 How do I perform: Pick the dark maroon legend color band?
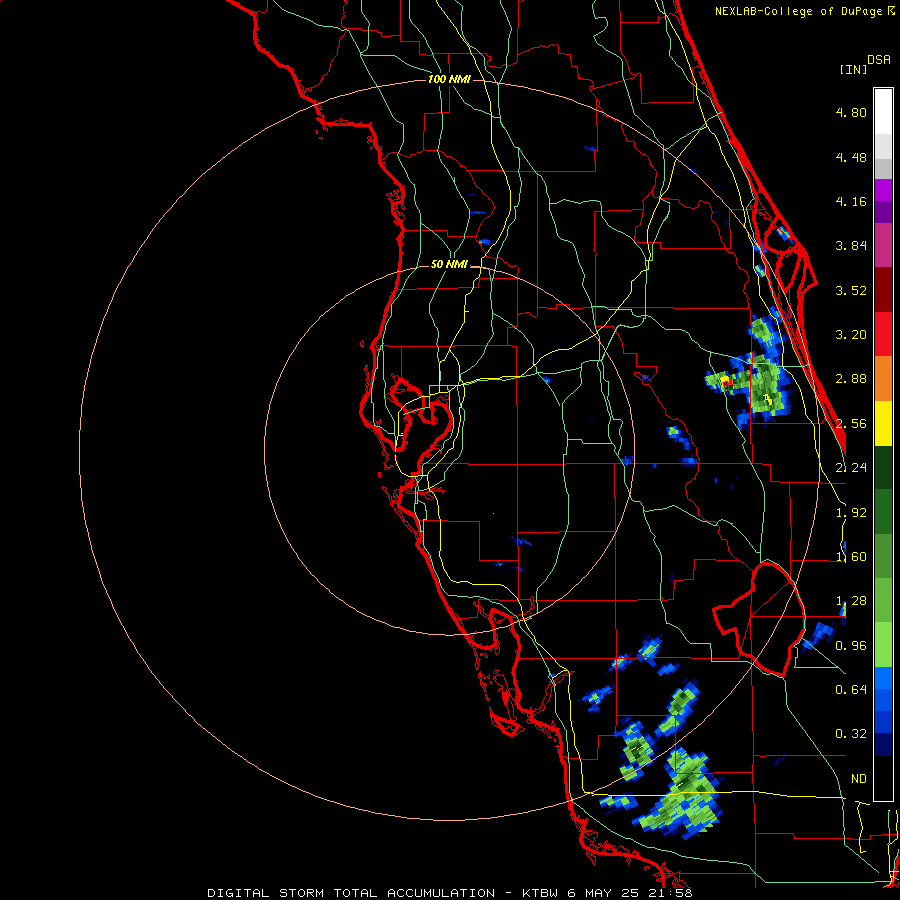[x=883, y=290]
